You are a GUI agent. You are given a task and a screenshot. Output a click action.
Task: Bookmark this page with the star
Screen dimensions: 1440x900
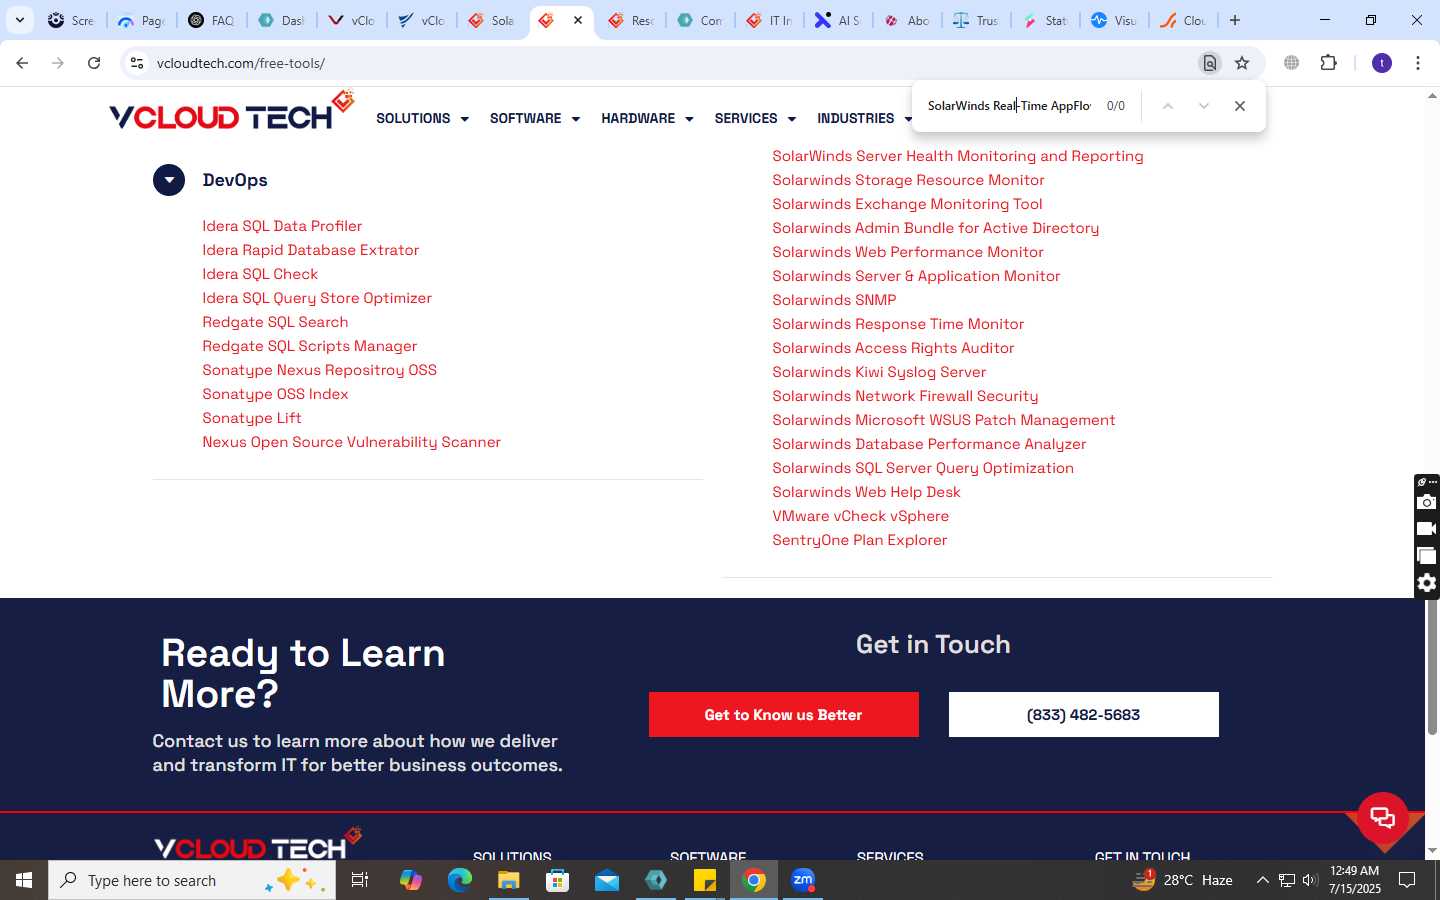(x=1242, y=63)
